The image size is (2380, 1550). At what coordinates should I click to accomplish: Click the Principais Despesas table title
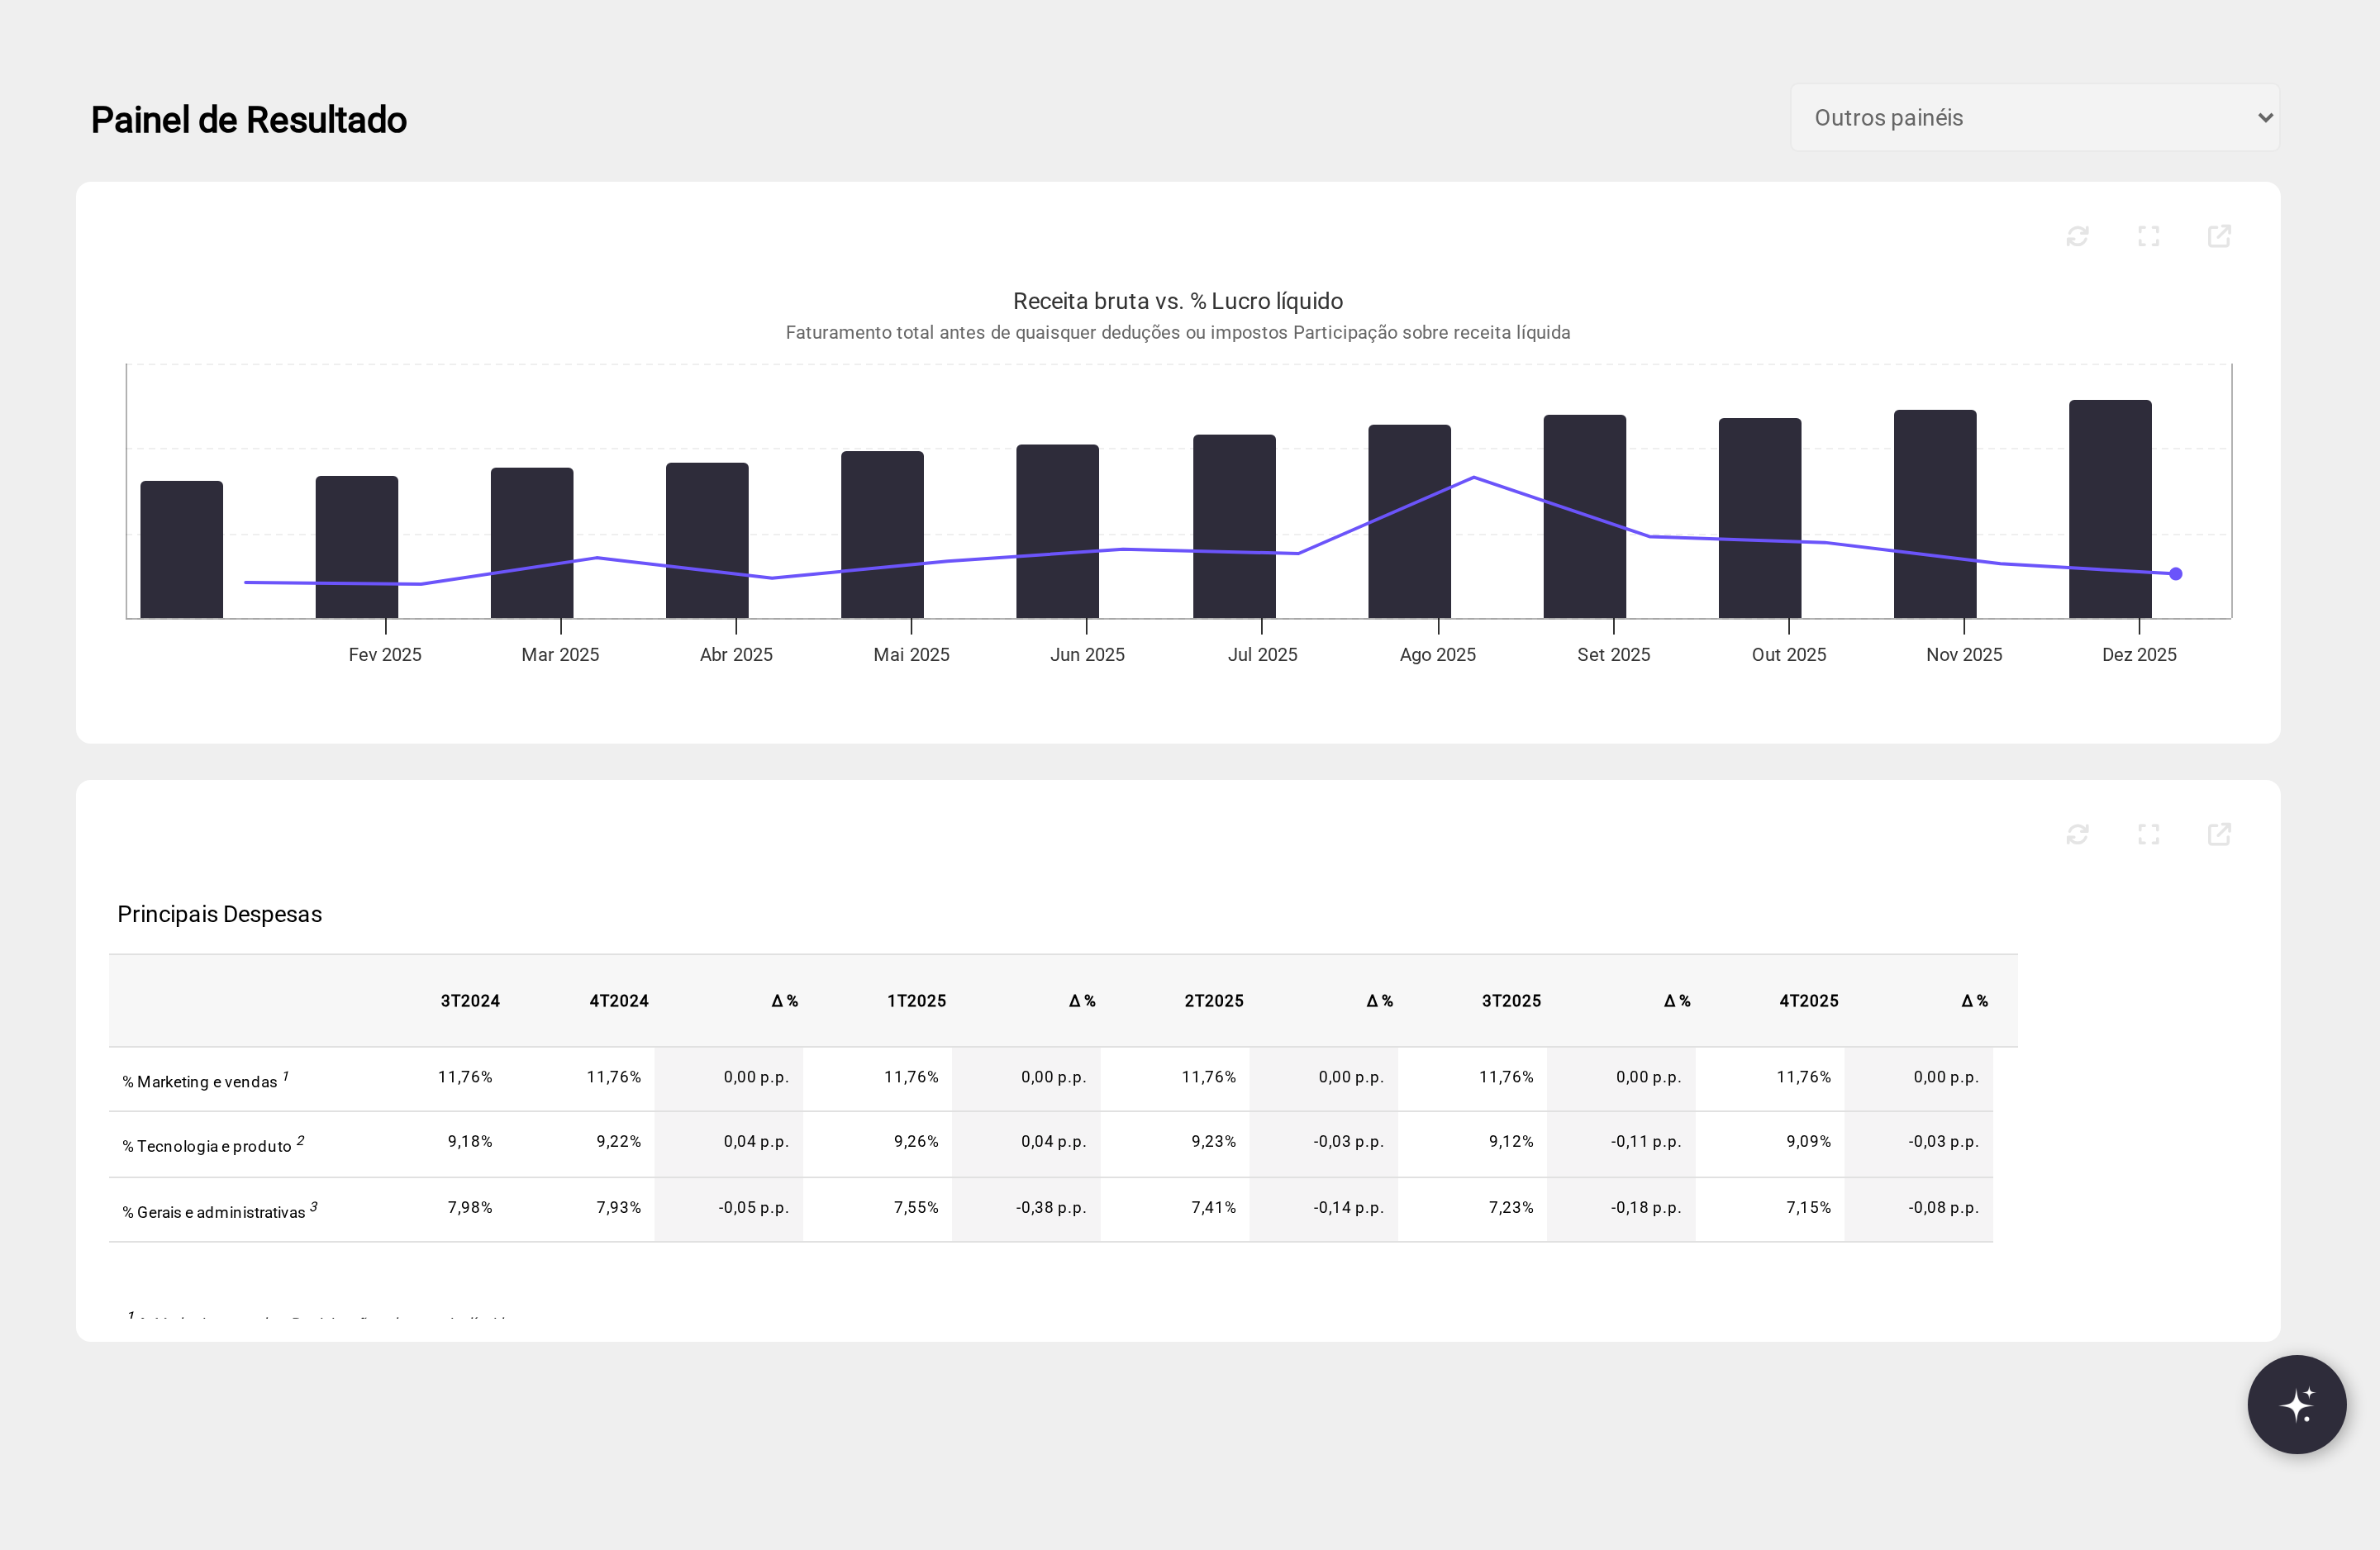pos(220,914)
